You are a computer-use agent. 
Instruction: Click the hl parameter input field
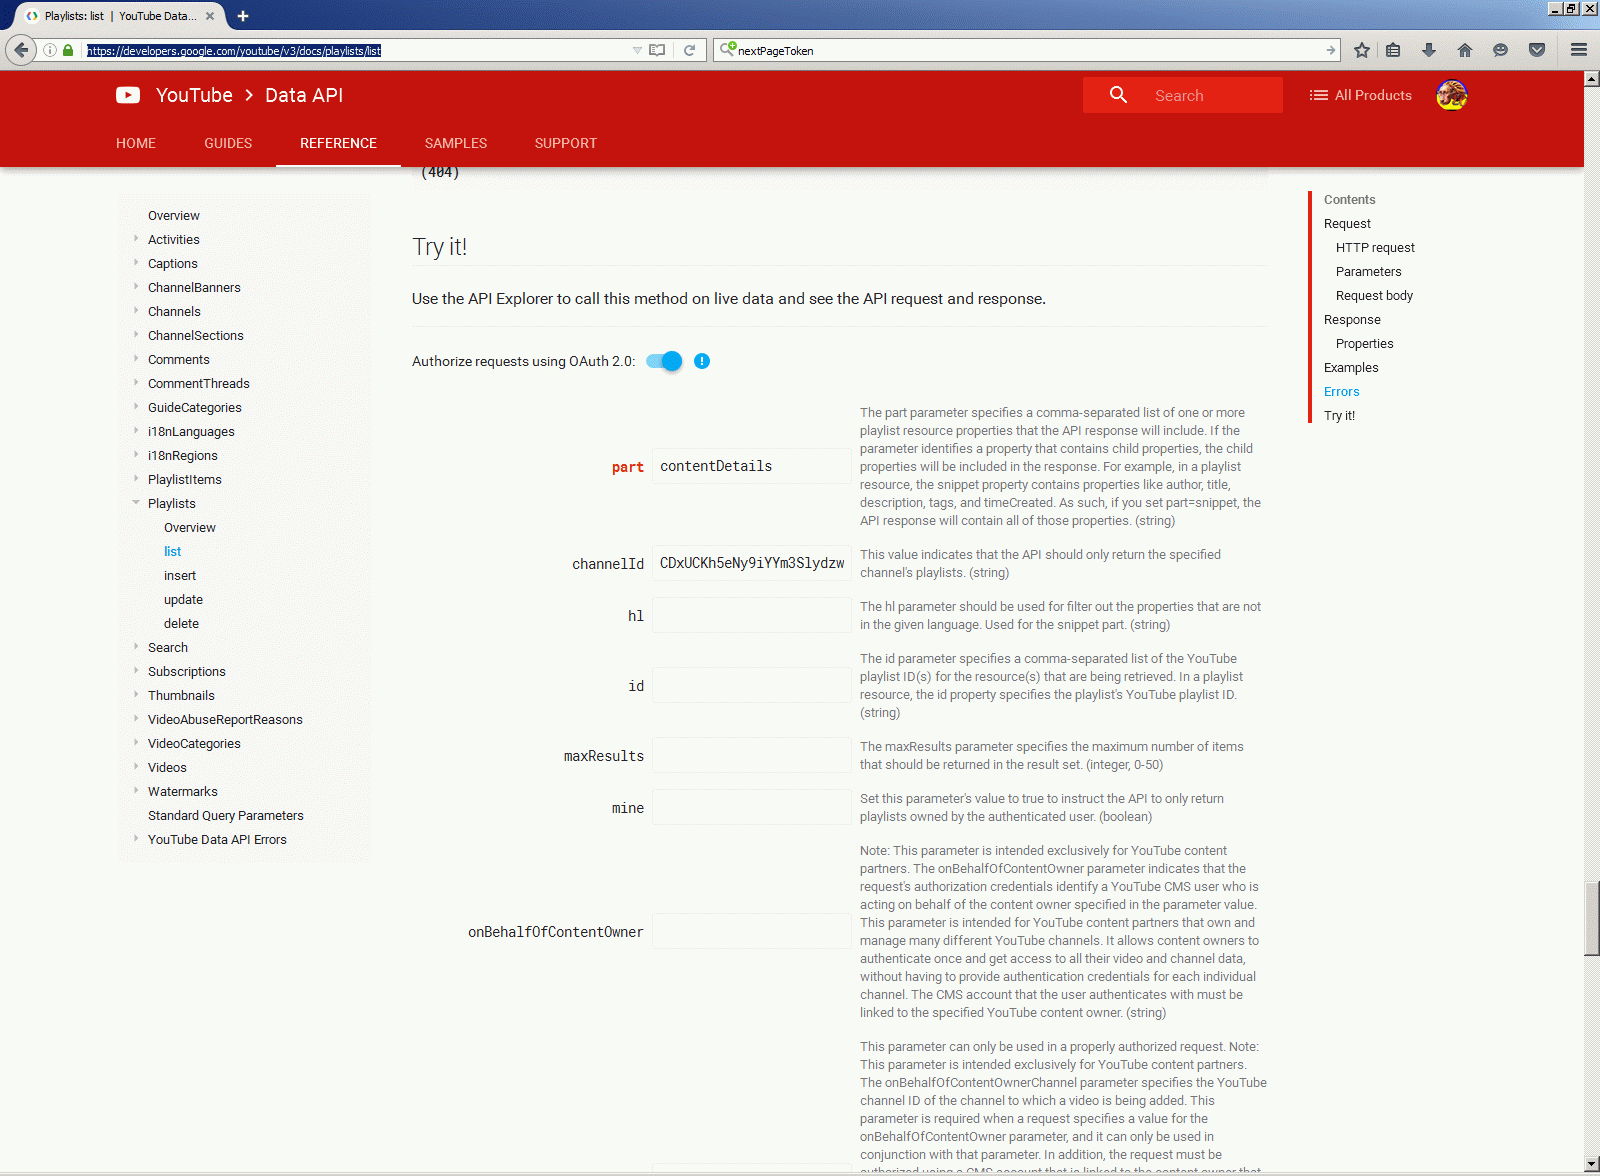click(752, 615)
